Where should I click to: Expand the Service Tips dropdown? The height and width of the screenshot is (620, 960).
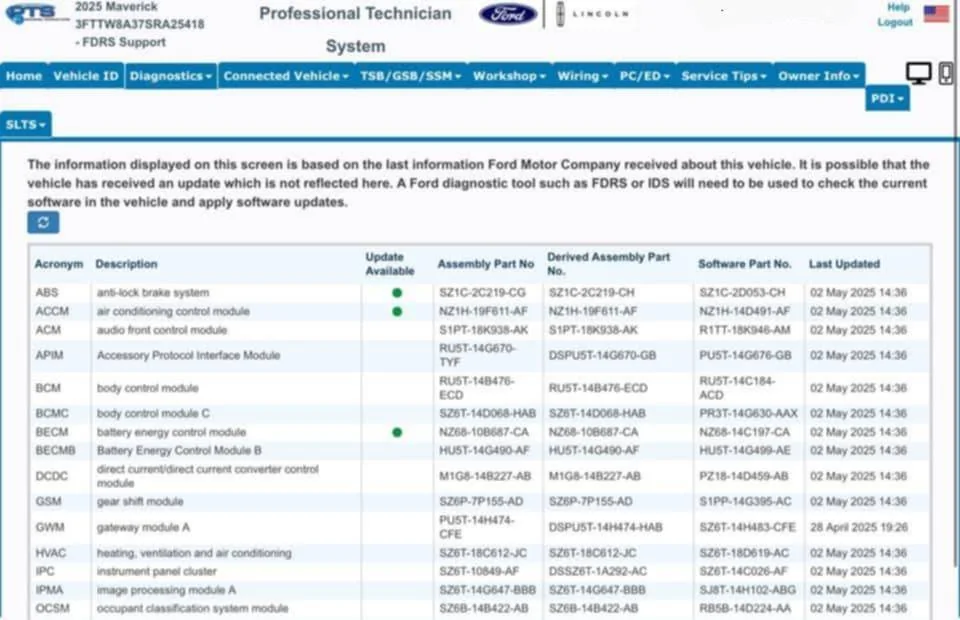[724, 76]
